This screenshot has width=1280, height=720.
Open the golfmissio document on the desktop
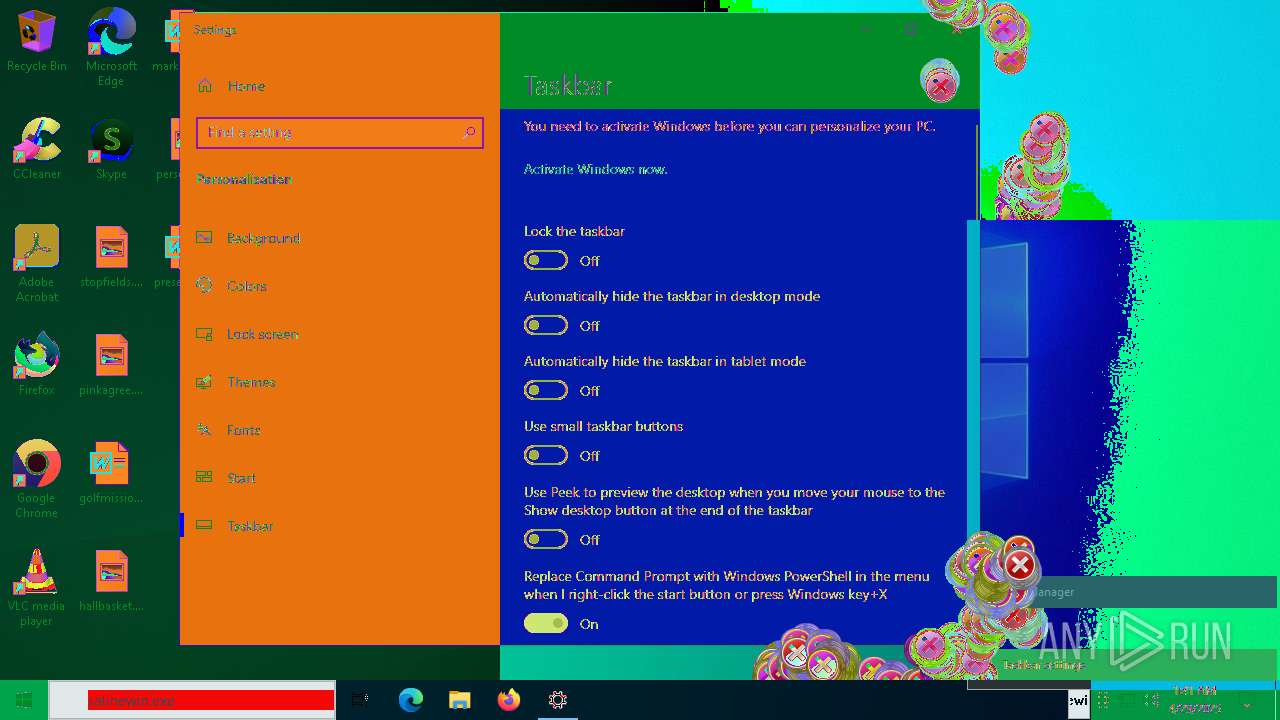(x=111, y=473)
